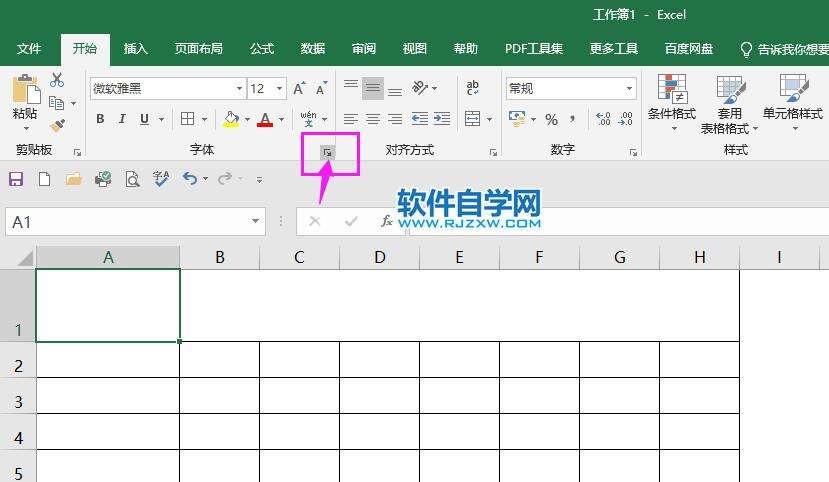829x482 pixels.
Task: Click the Paste clipboard icon
Action: pos(25,89)
